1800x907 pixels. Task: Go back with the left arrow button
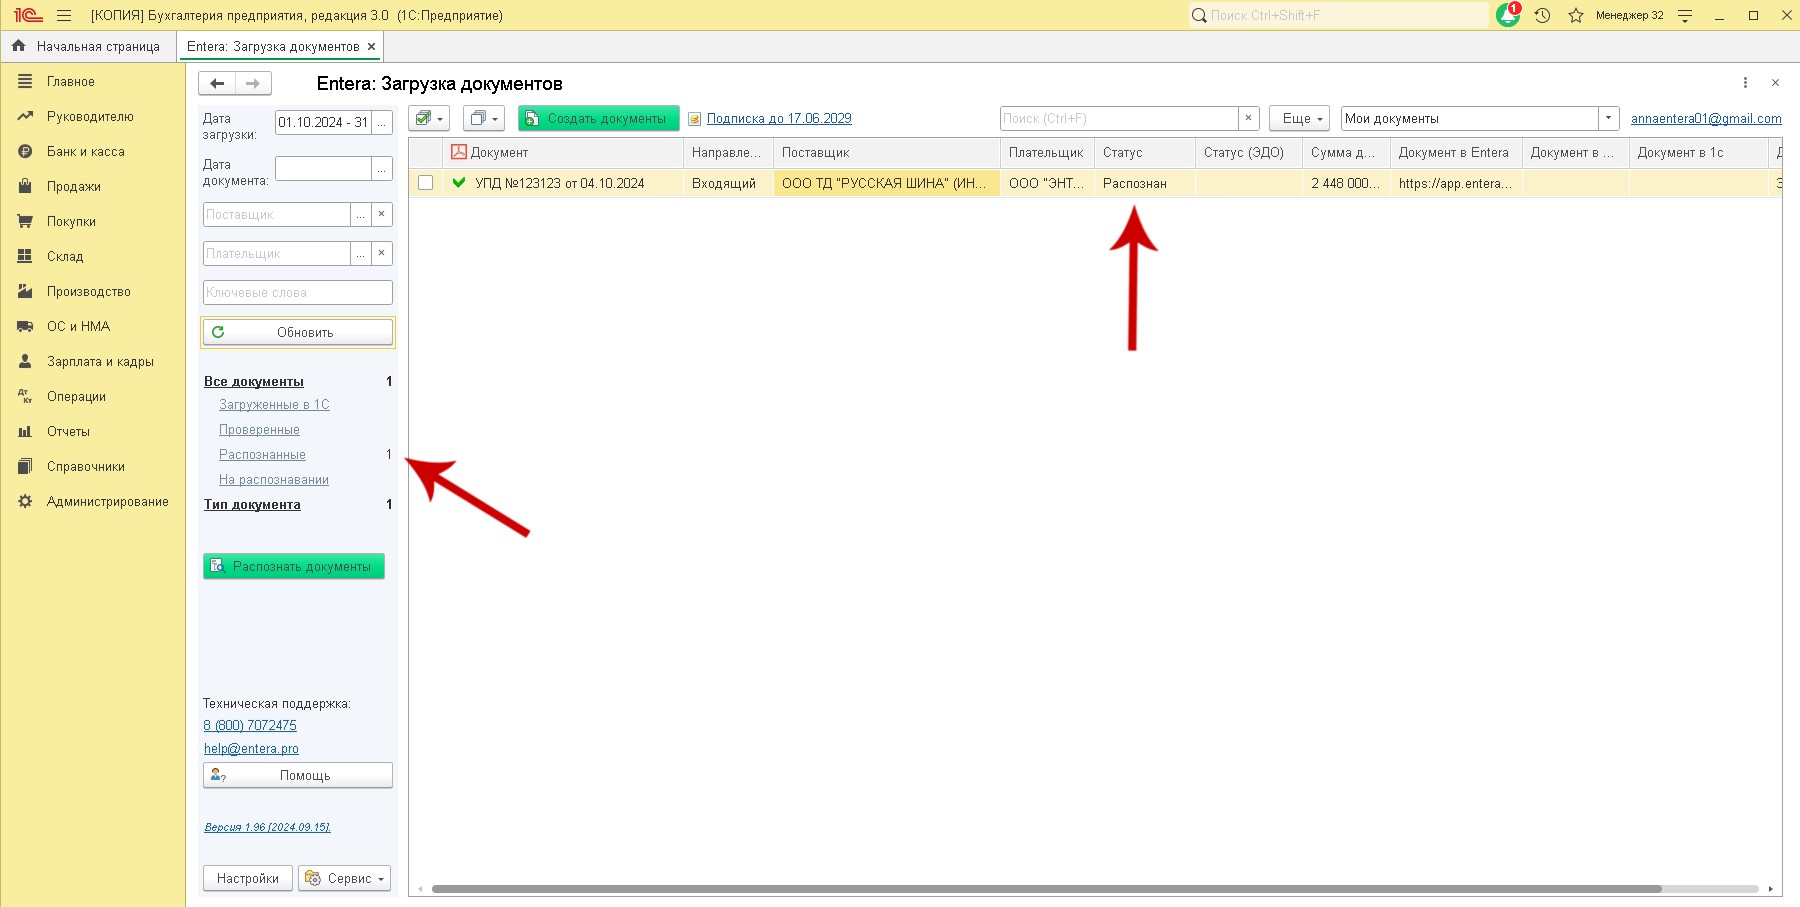click(x=217, y=83)
